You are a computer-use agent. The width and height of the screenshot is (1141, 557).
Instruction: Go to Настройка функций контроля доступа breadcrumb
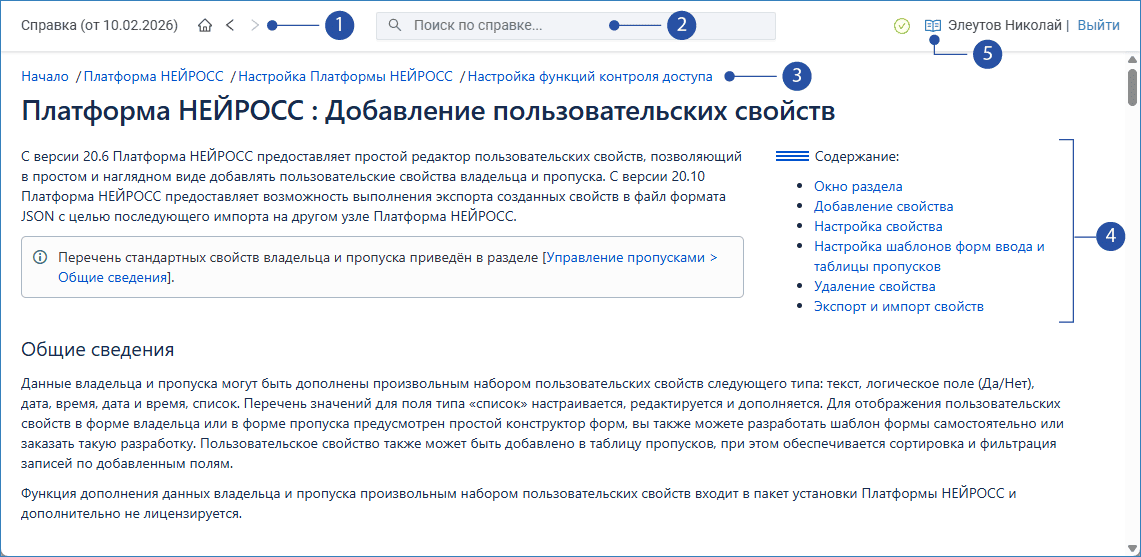click(x=590, y=76)
